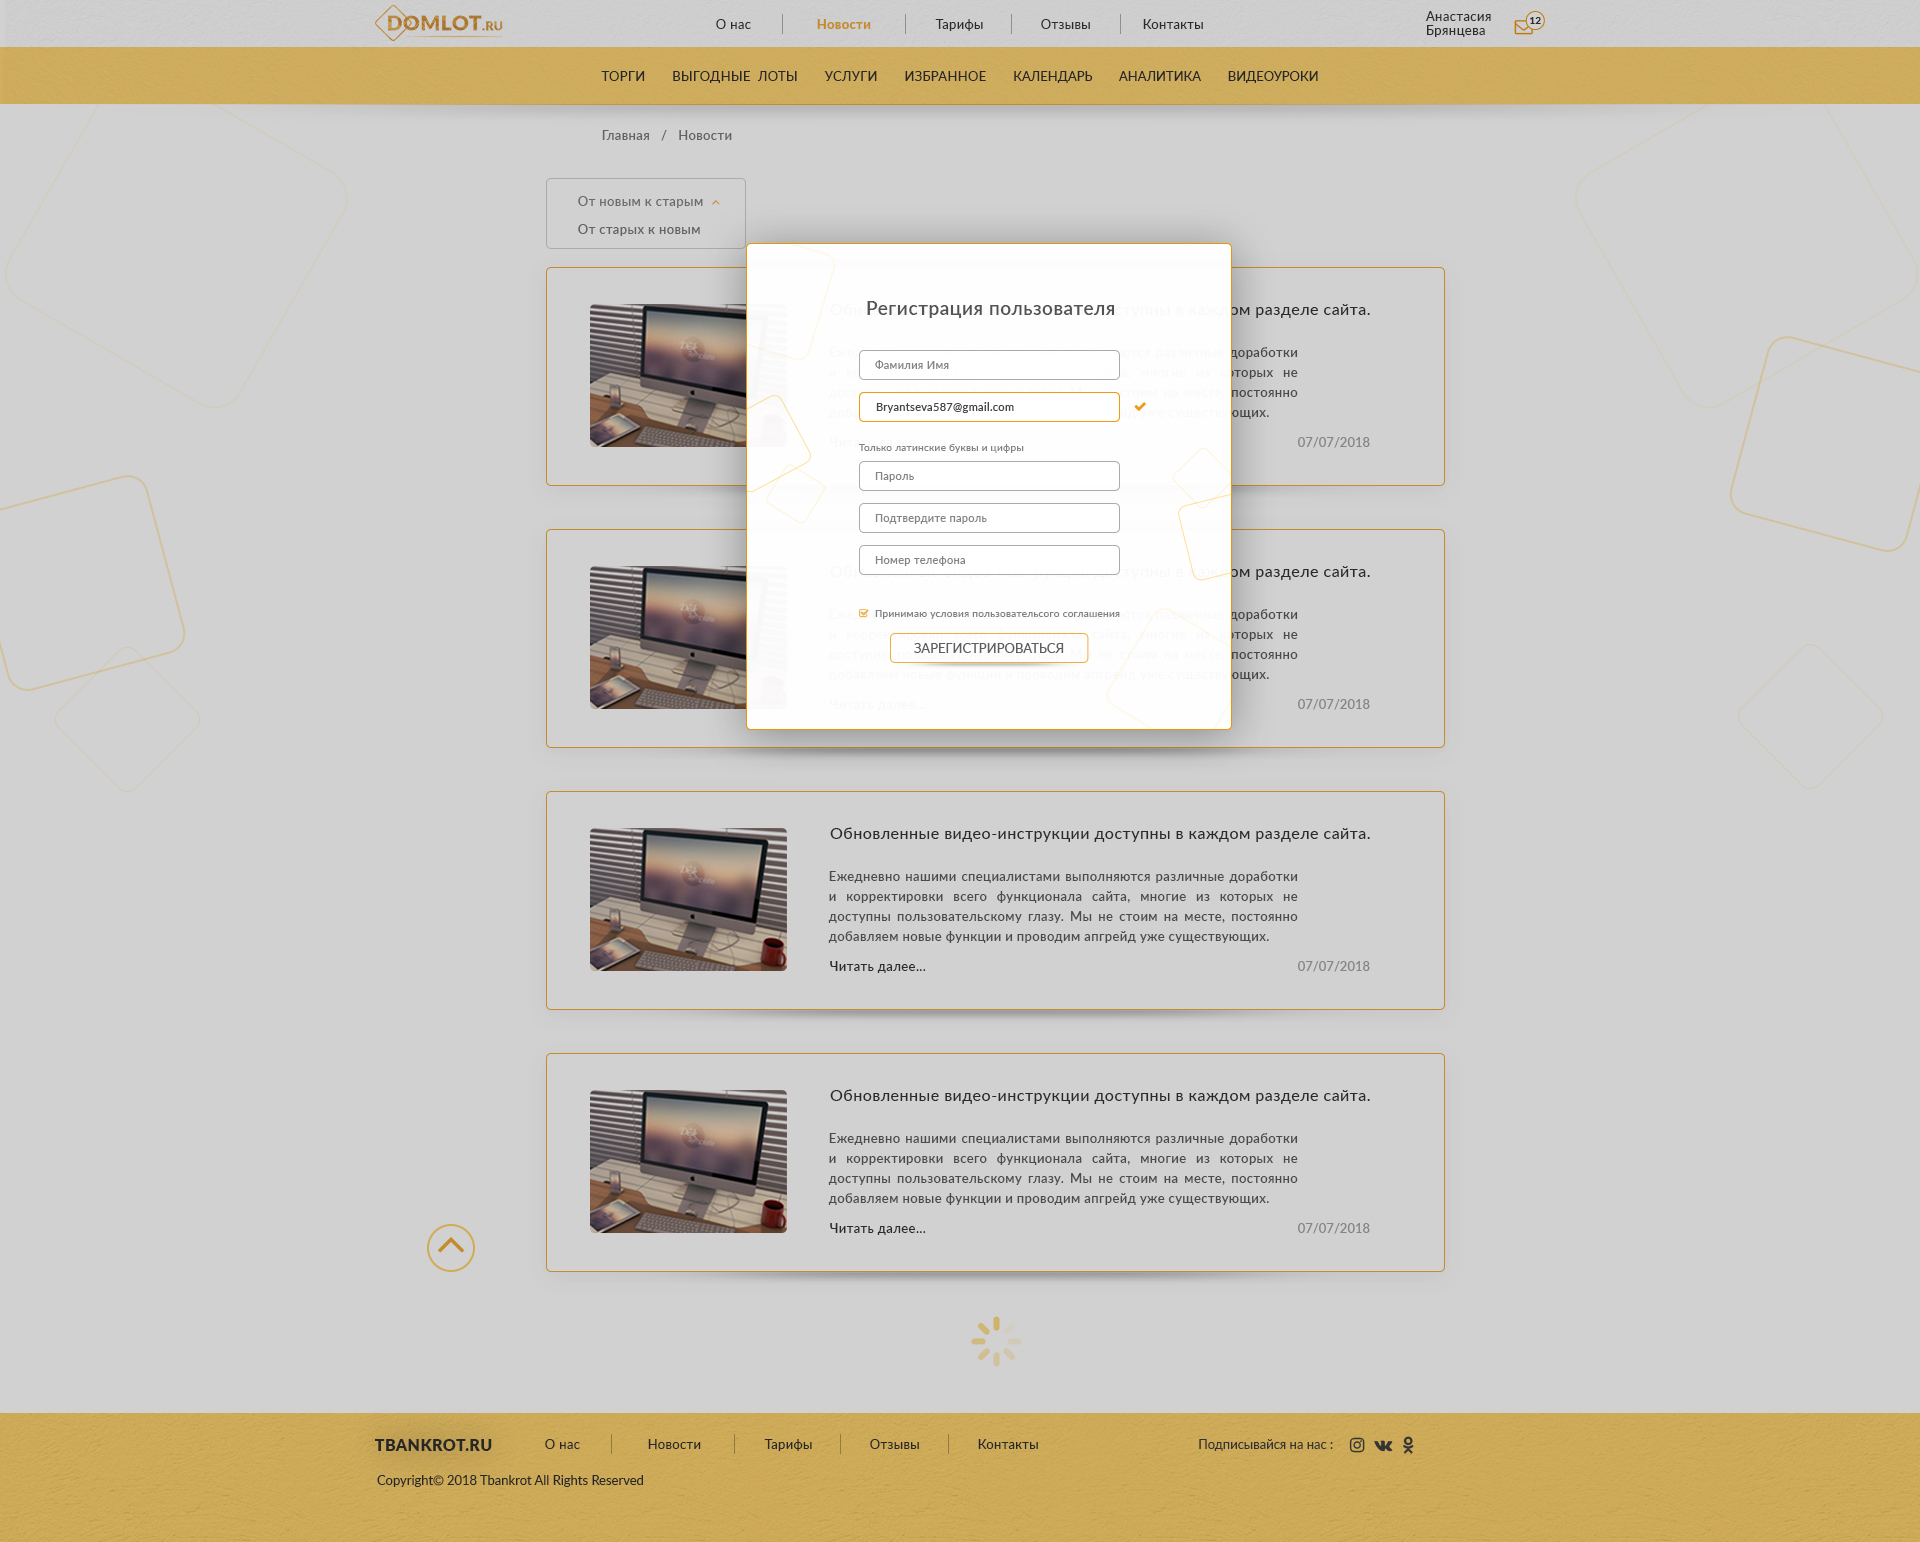The width and height of the screenshot is (1920, 1542).
Task: Click the scroll-to-top arrow circle
Action: click(451, 1248)
